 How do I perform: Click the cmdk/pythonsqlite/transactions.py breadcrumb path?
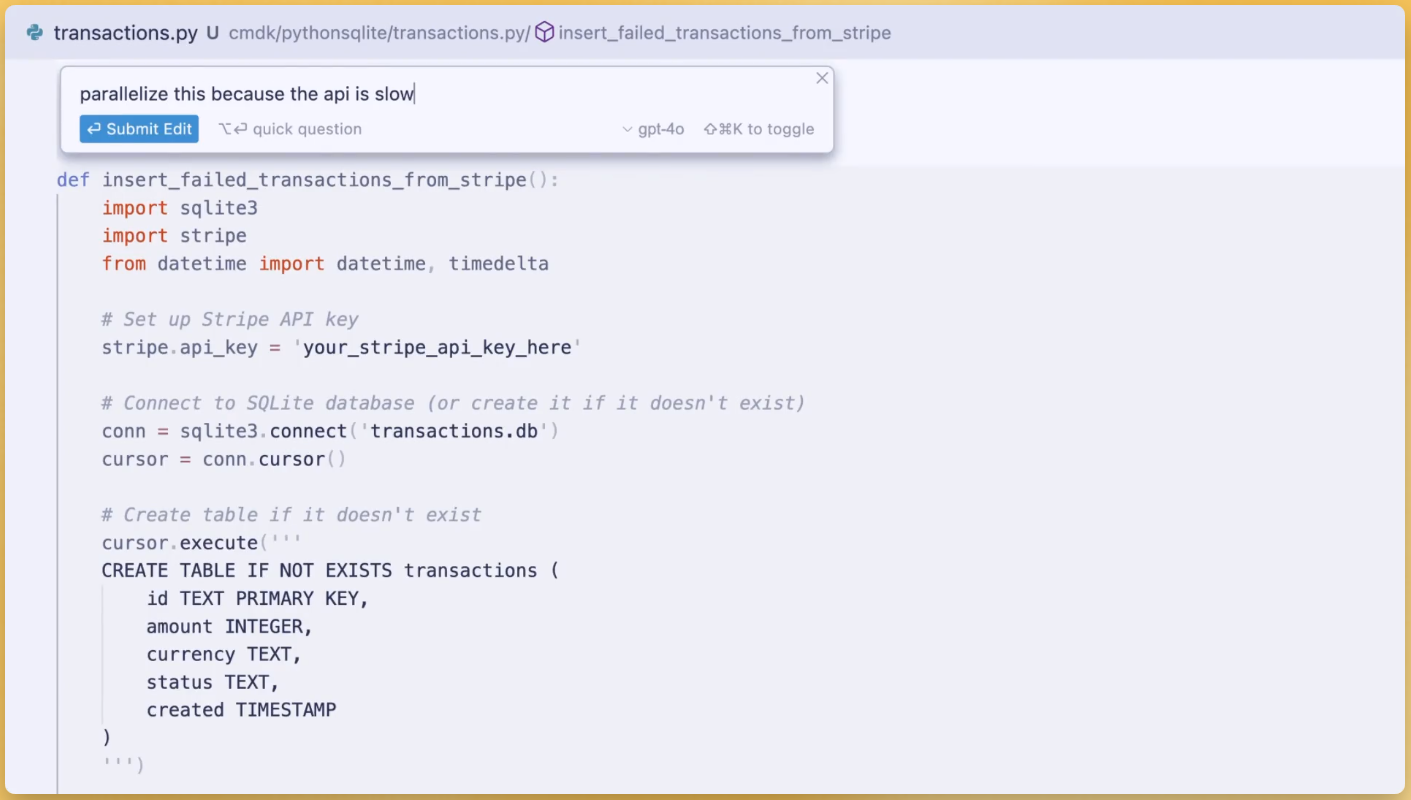point(379,33)
